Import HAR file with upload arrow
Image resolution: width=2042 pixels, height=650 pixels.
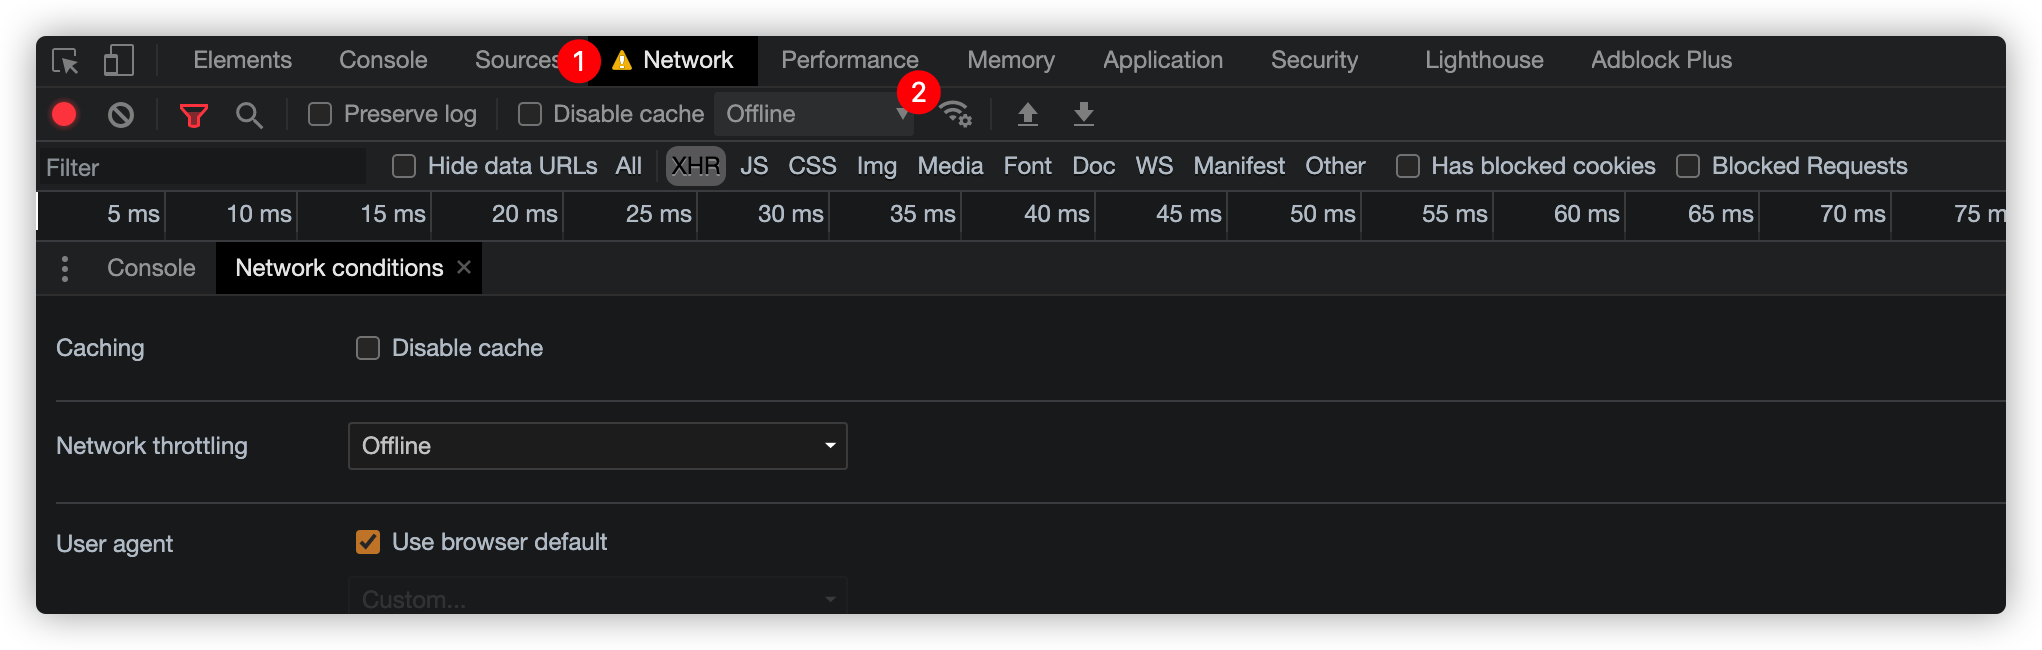[1027, 115]
